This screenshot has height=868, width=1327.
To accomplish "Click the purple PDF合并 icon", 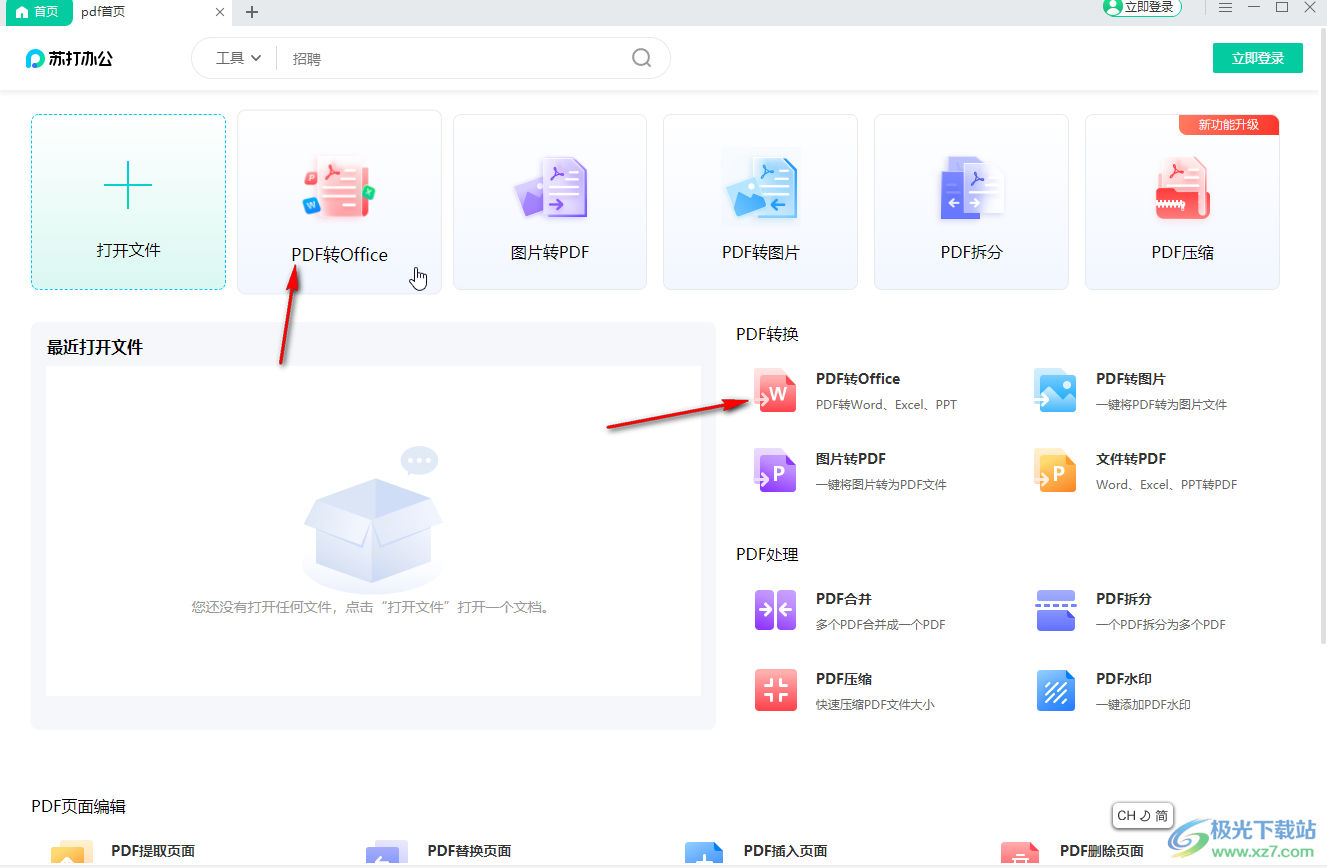I will click(x=775, y=610).
